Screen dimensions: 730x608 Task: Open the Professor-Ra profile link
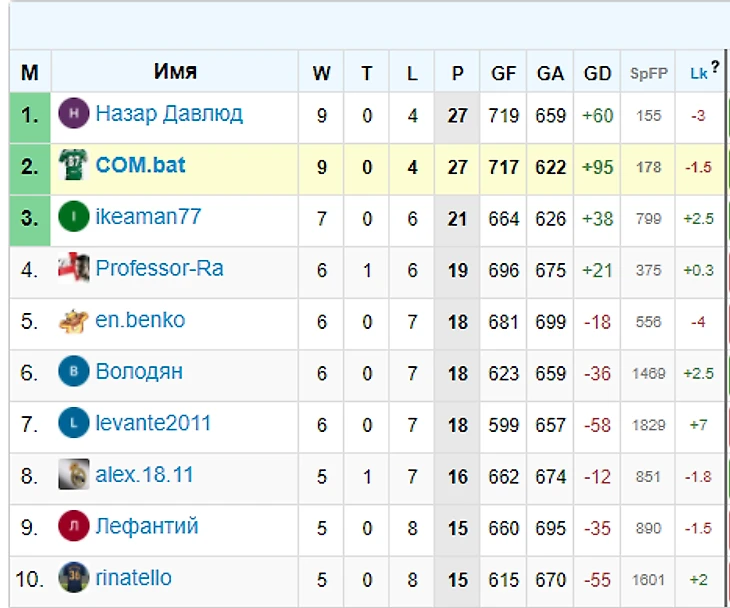[x=159, y=269]
